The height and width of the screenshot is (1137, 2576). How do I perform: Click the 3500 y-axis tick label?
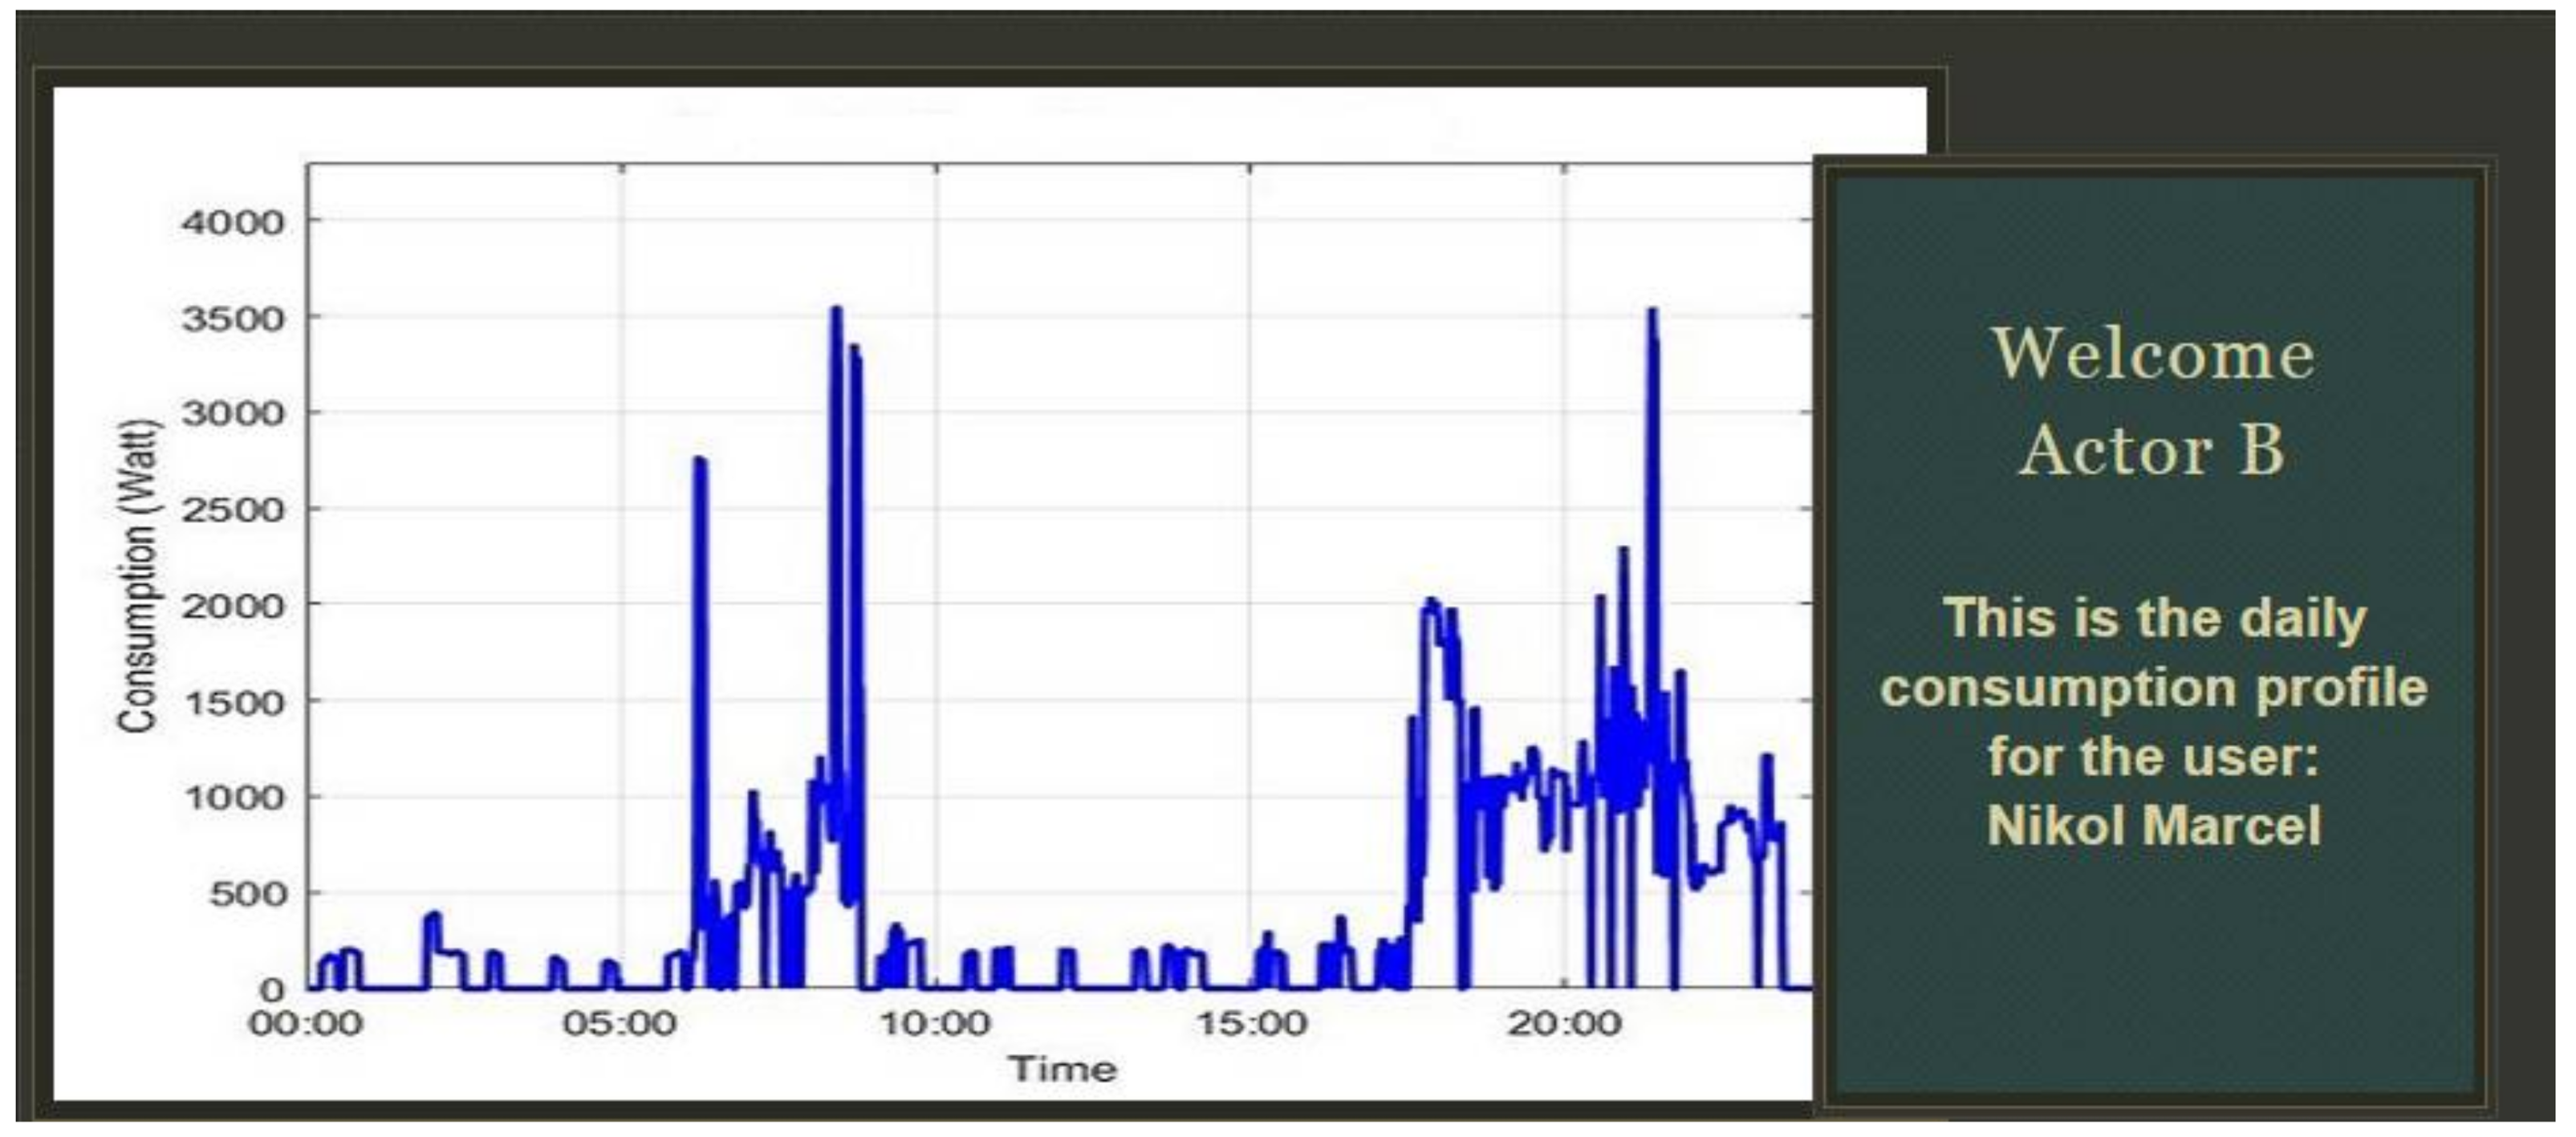click(x=233, y=319)
